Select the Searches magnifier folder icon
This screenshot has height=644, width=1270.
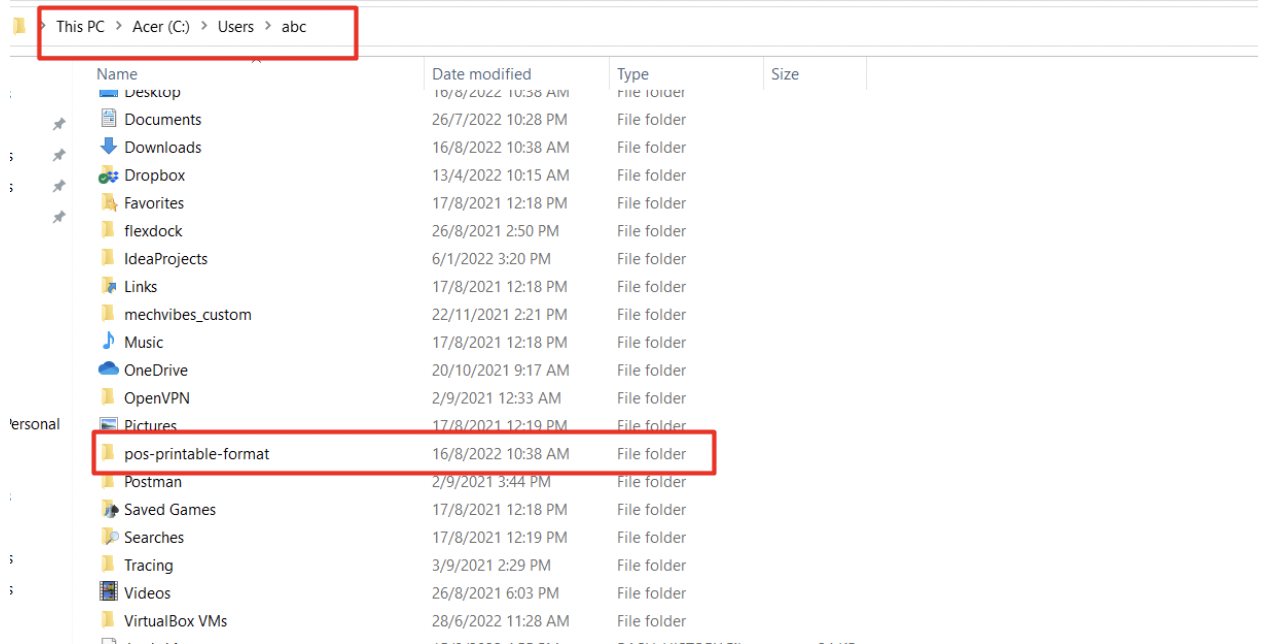(x=109, y=538)
